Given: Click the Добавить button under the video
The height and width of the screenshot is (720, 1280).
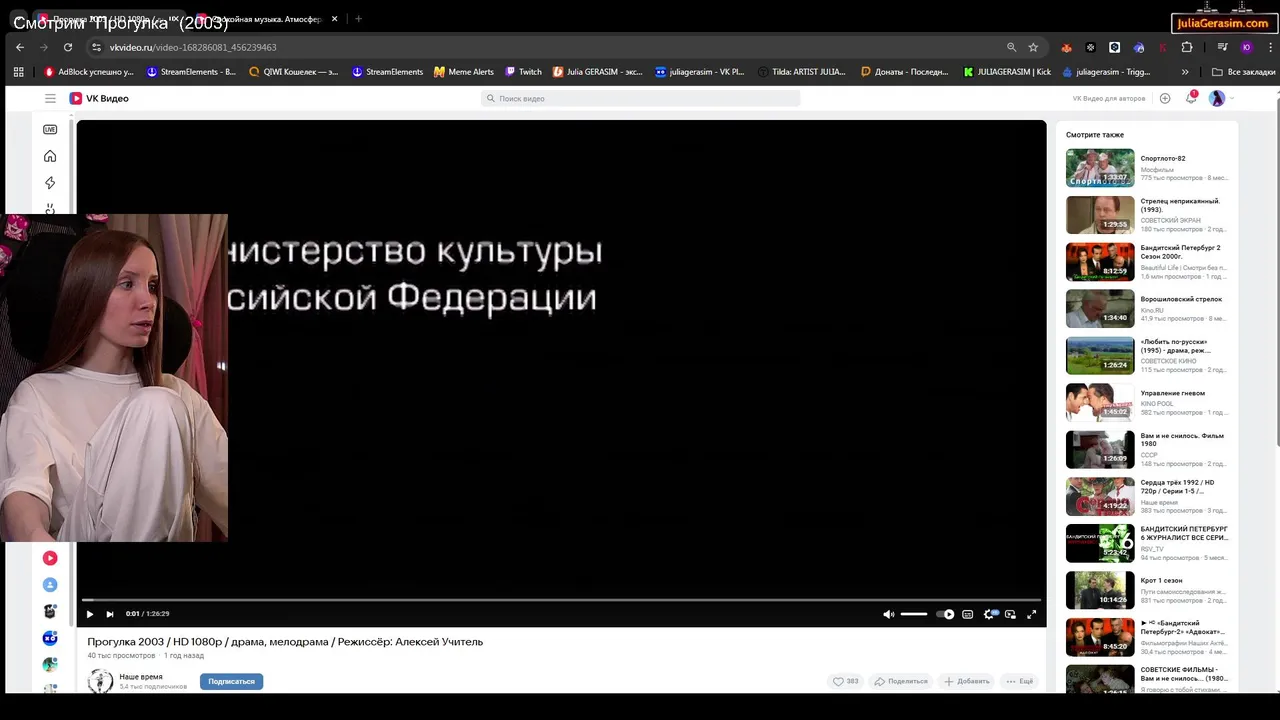Looking at the screenshot, I should pos(967,681).
